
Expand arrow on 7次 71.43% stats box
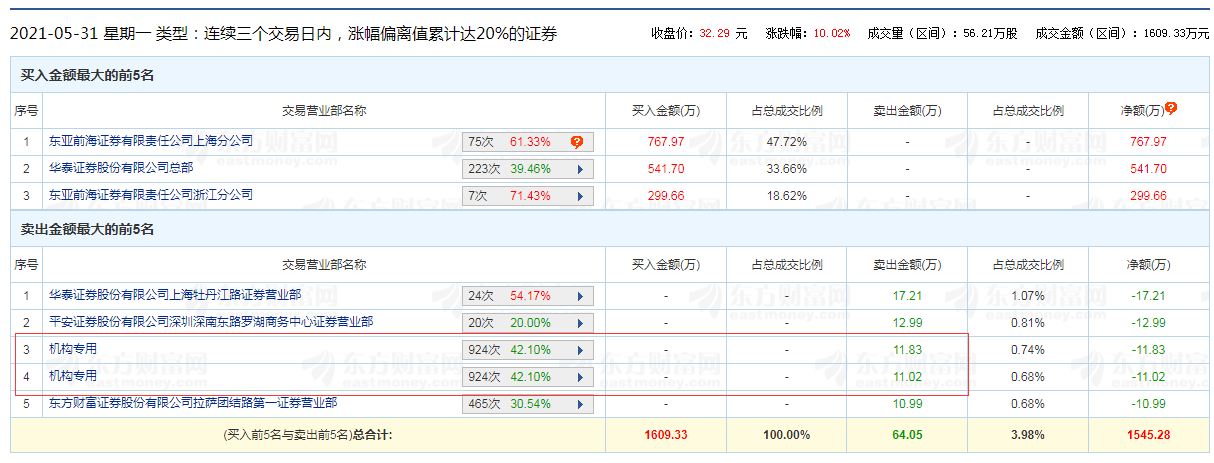(580, 196)
